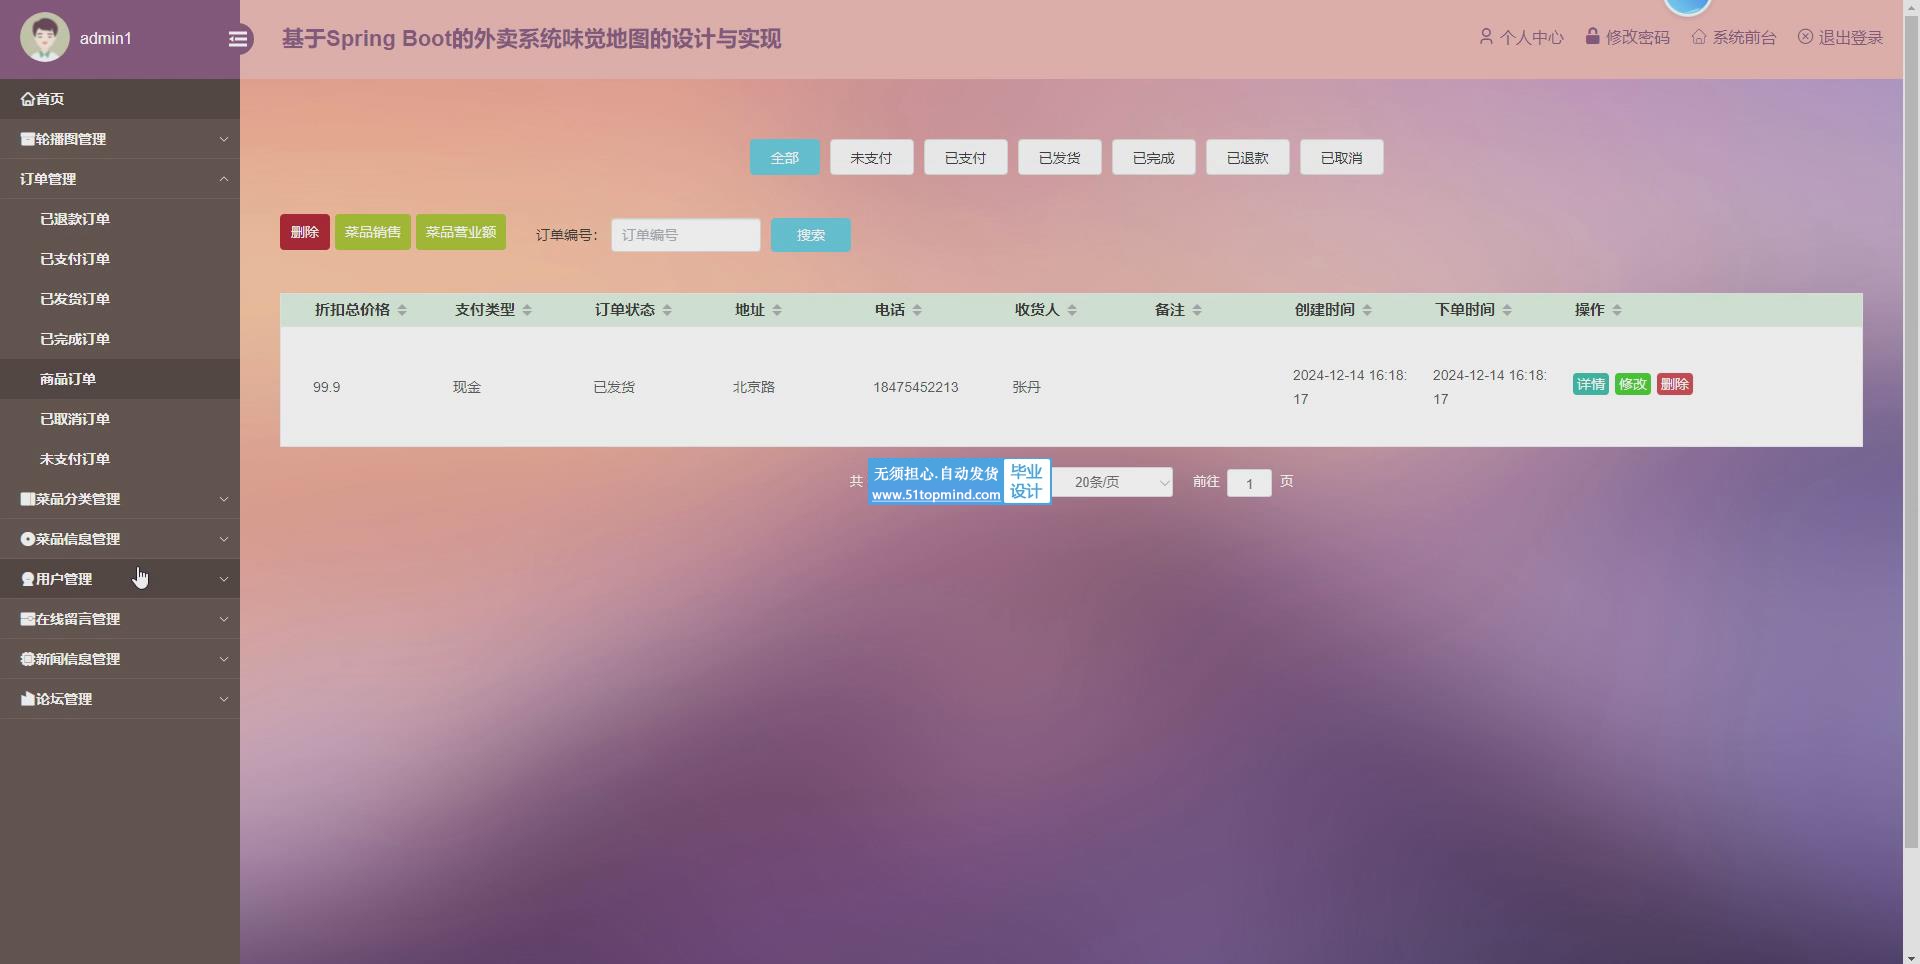The height and width of the screenshot is (964, 1920).
Task: Click the 订单编号 search input field
Action: (x=685, y=235)
